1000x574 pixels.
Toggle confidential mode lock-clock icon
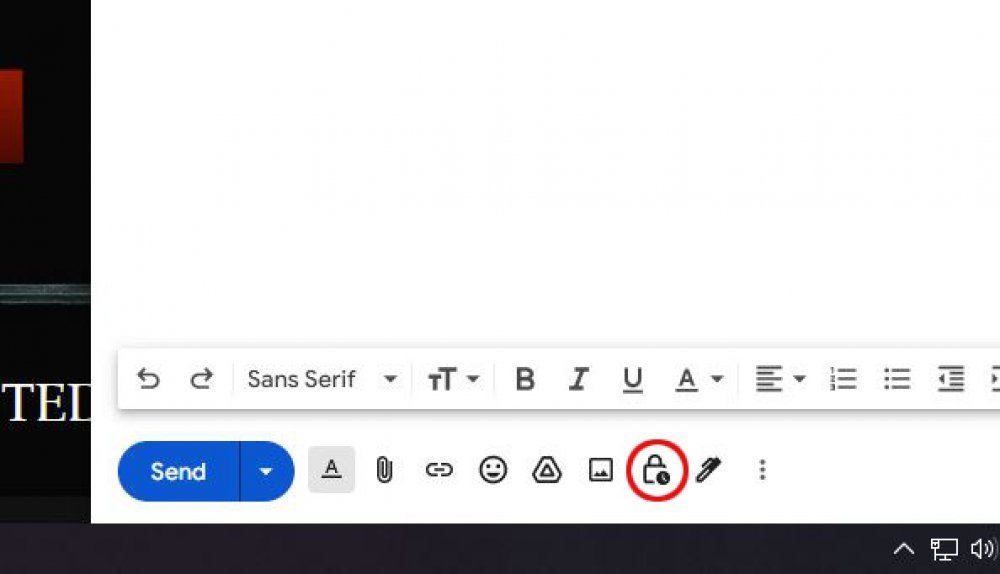click(x=656, y=470)
